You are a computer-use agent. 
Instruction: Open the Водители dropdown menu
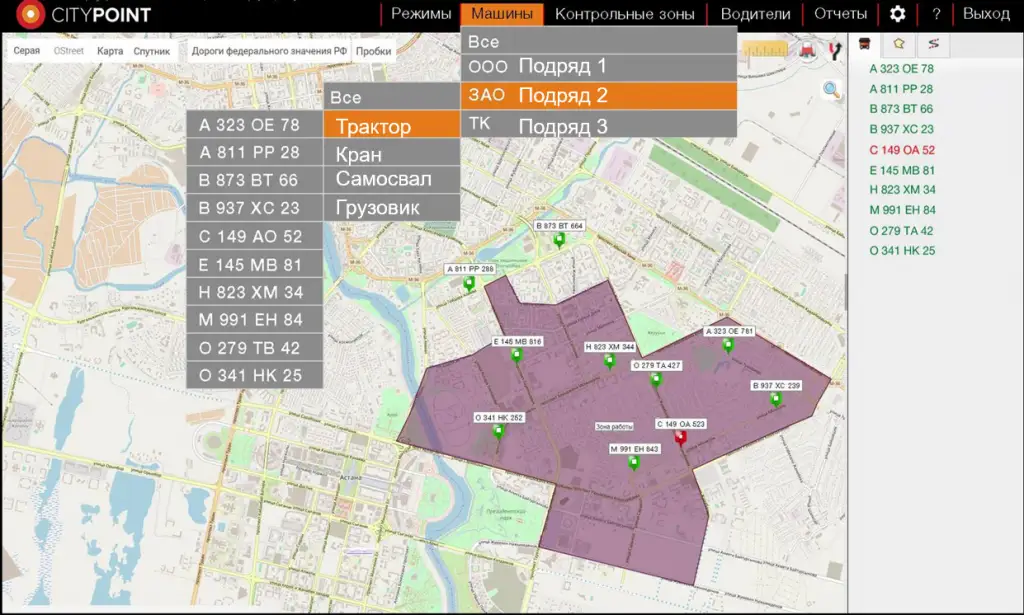point(755,14)
